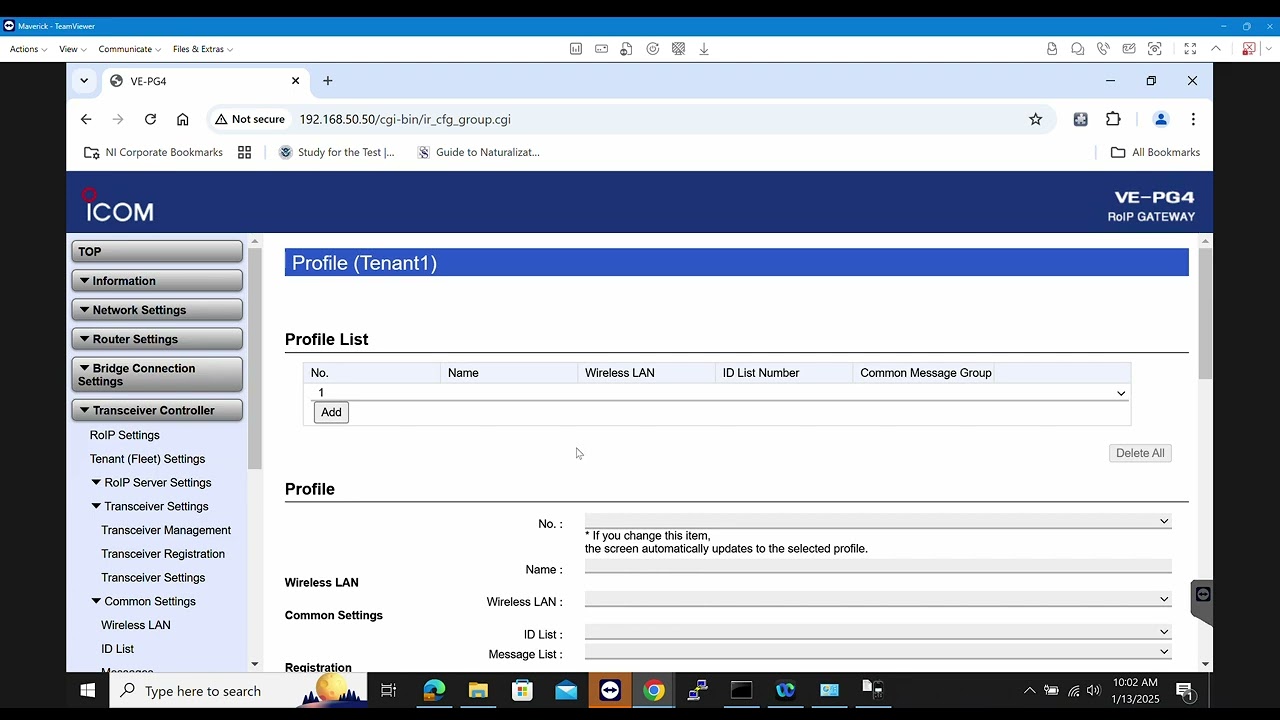1280x720 pixels.
Task: Bookmark this page with the star
Action: tap(1036, 119)
